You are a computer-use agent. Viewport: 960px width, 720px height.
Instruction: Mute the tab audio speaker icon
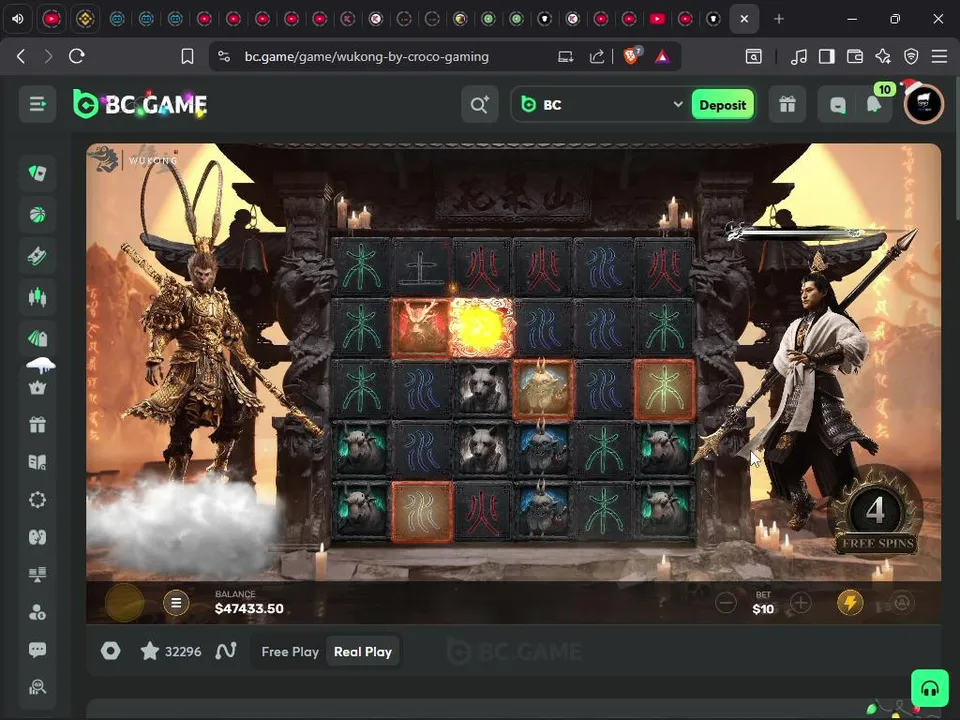(x=18, y=19)
